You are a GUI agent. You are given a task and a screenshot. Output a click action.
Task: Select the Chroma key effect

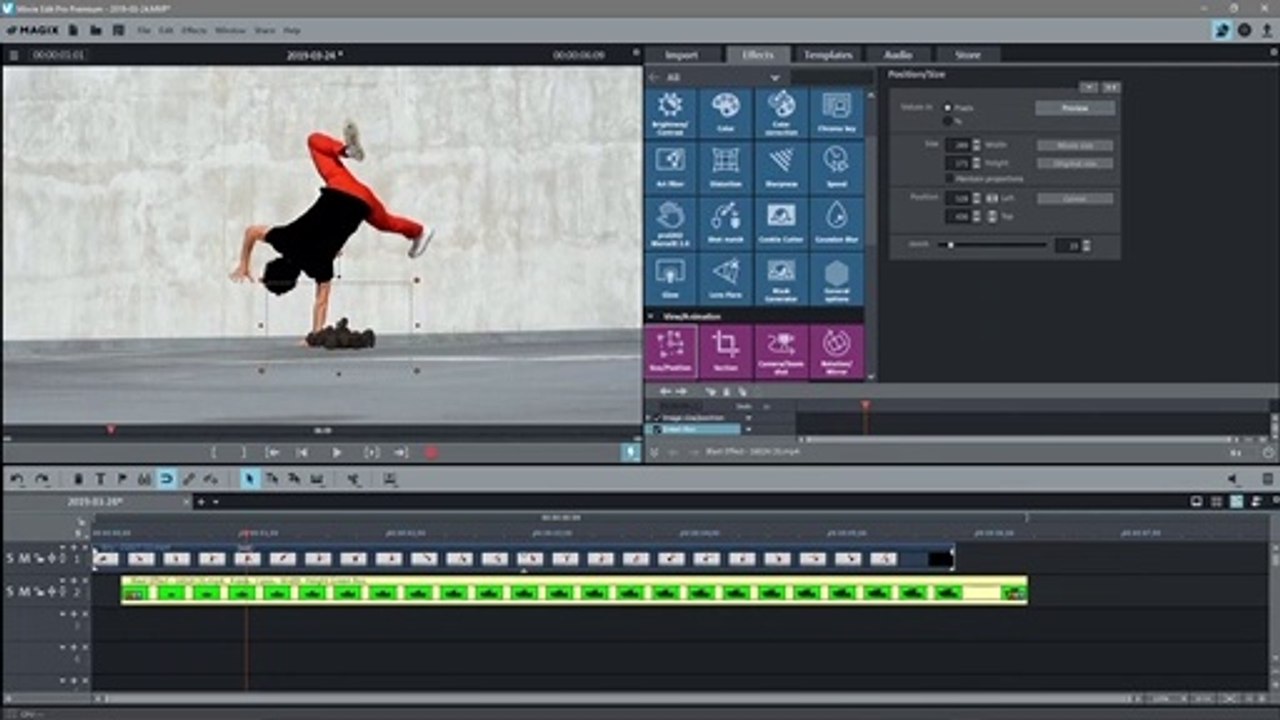point(836,112)
